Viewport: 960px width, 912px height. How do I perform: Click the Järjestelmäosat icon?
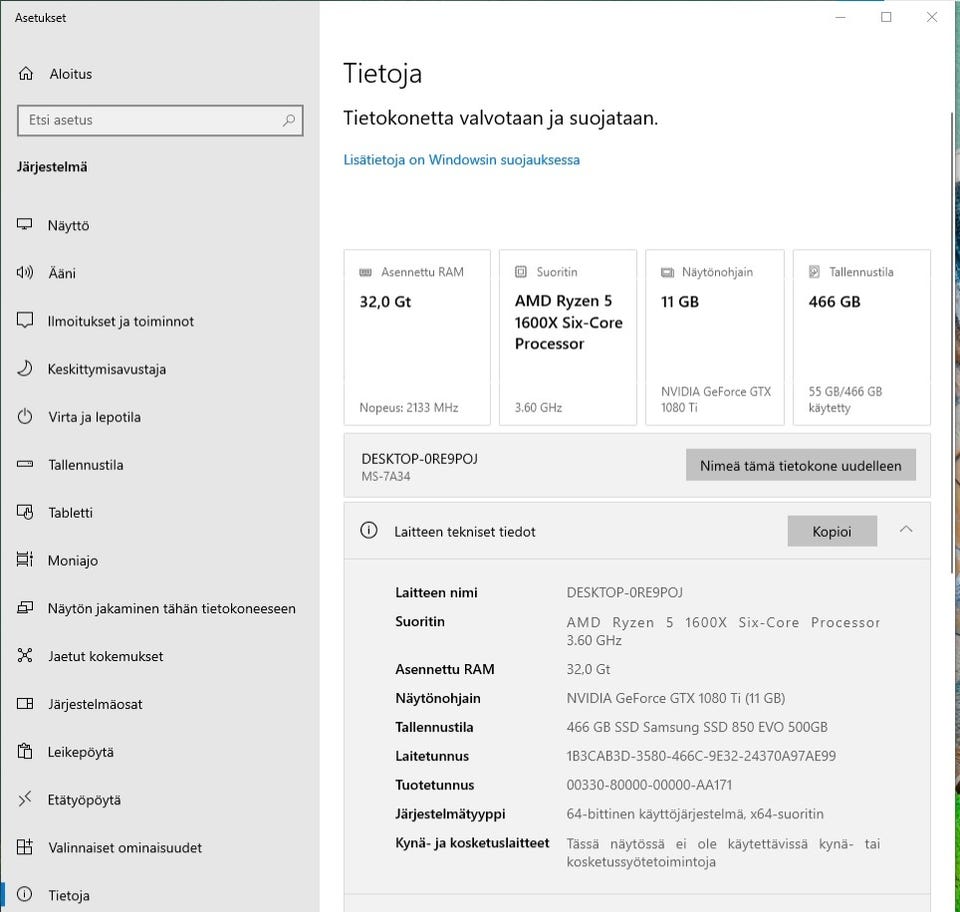click(24, 703)
